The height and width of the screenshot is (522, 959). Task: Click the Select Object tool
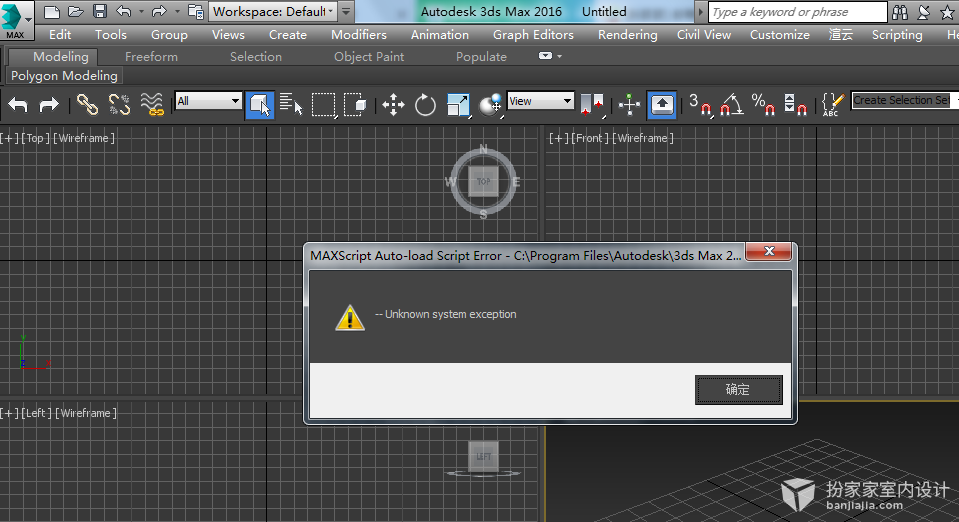(x=259, y=105)
